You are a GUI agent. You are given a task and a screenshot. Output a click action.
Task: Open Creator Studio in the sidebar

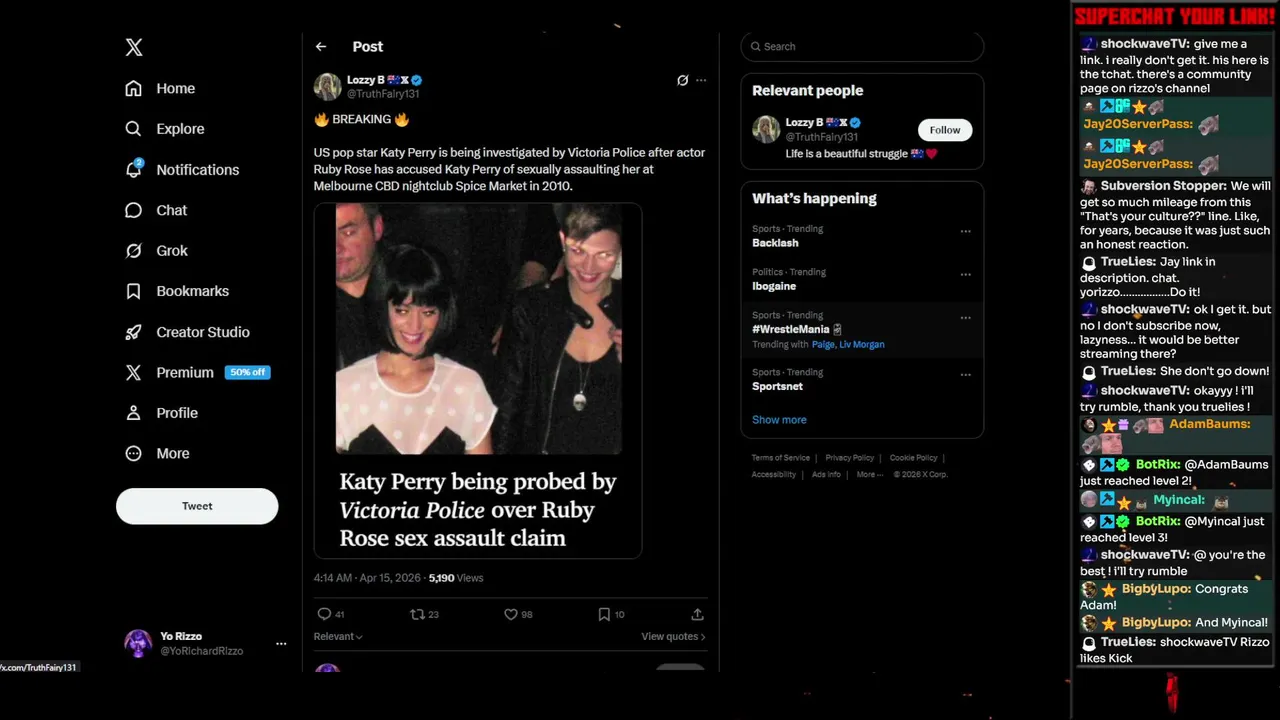pos(202,332)
